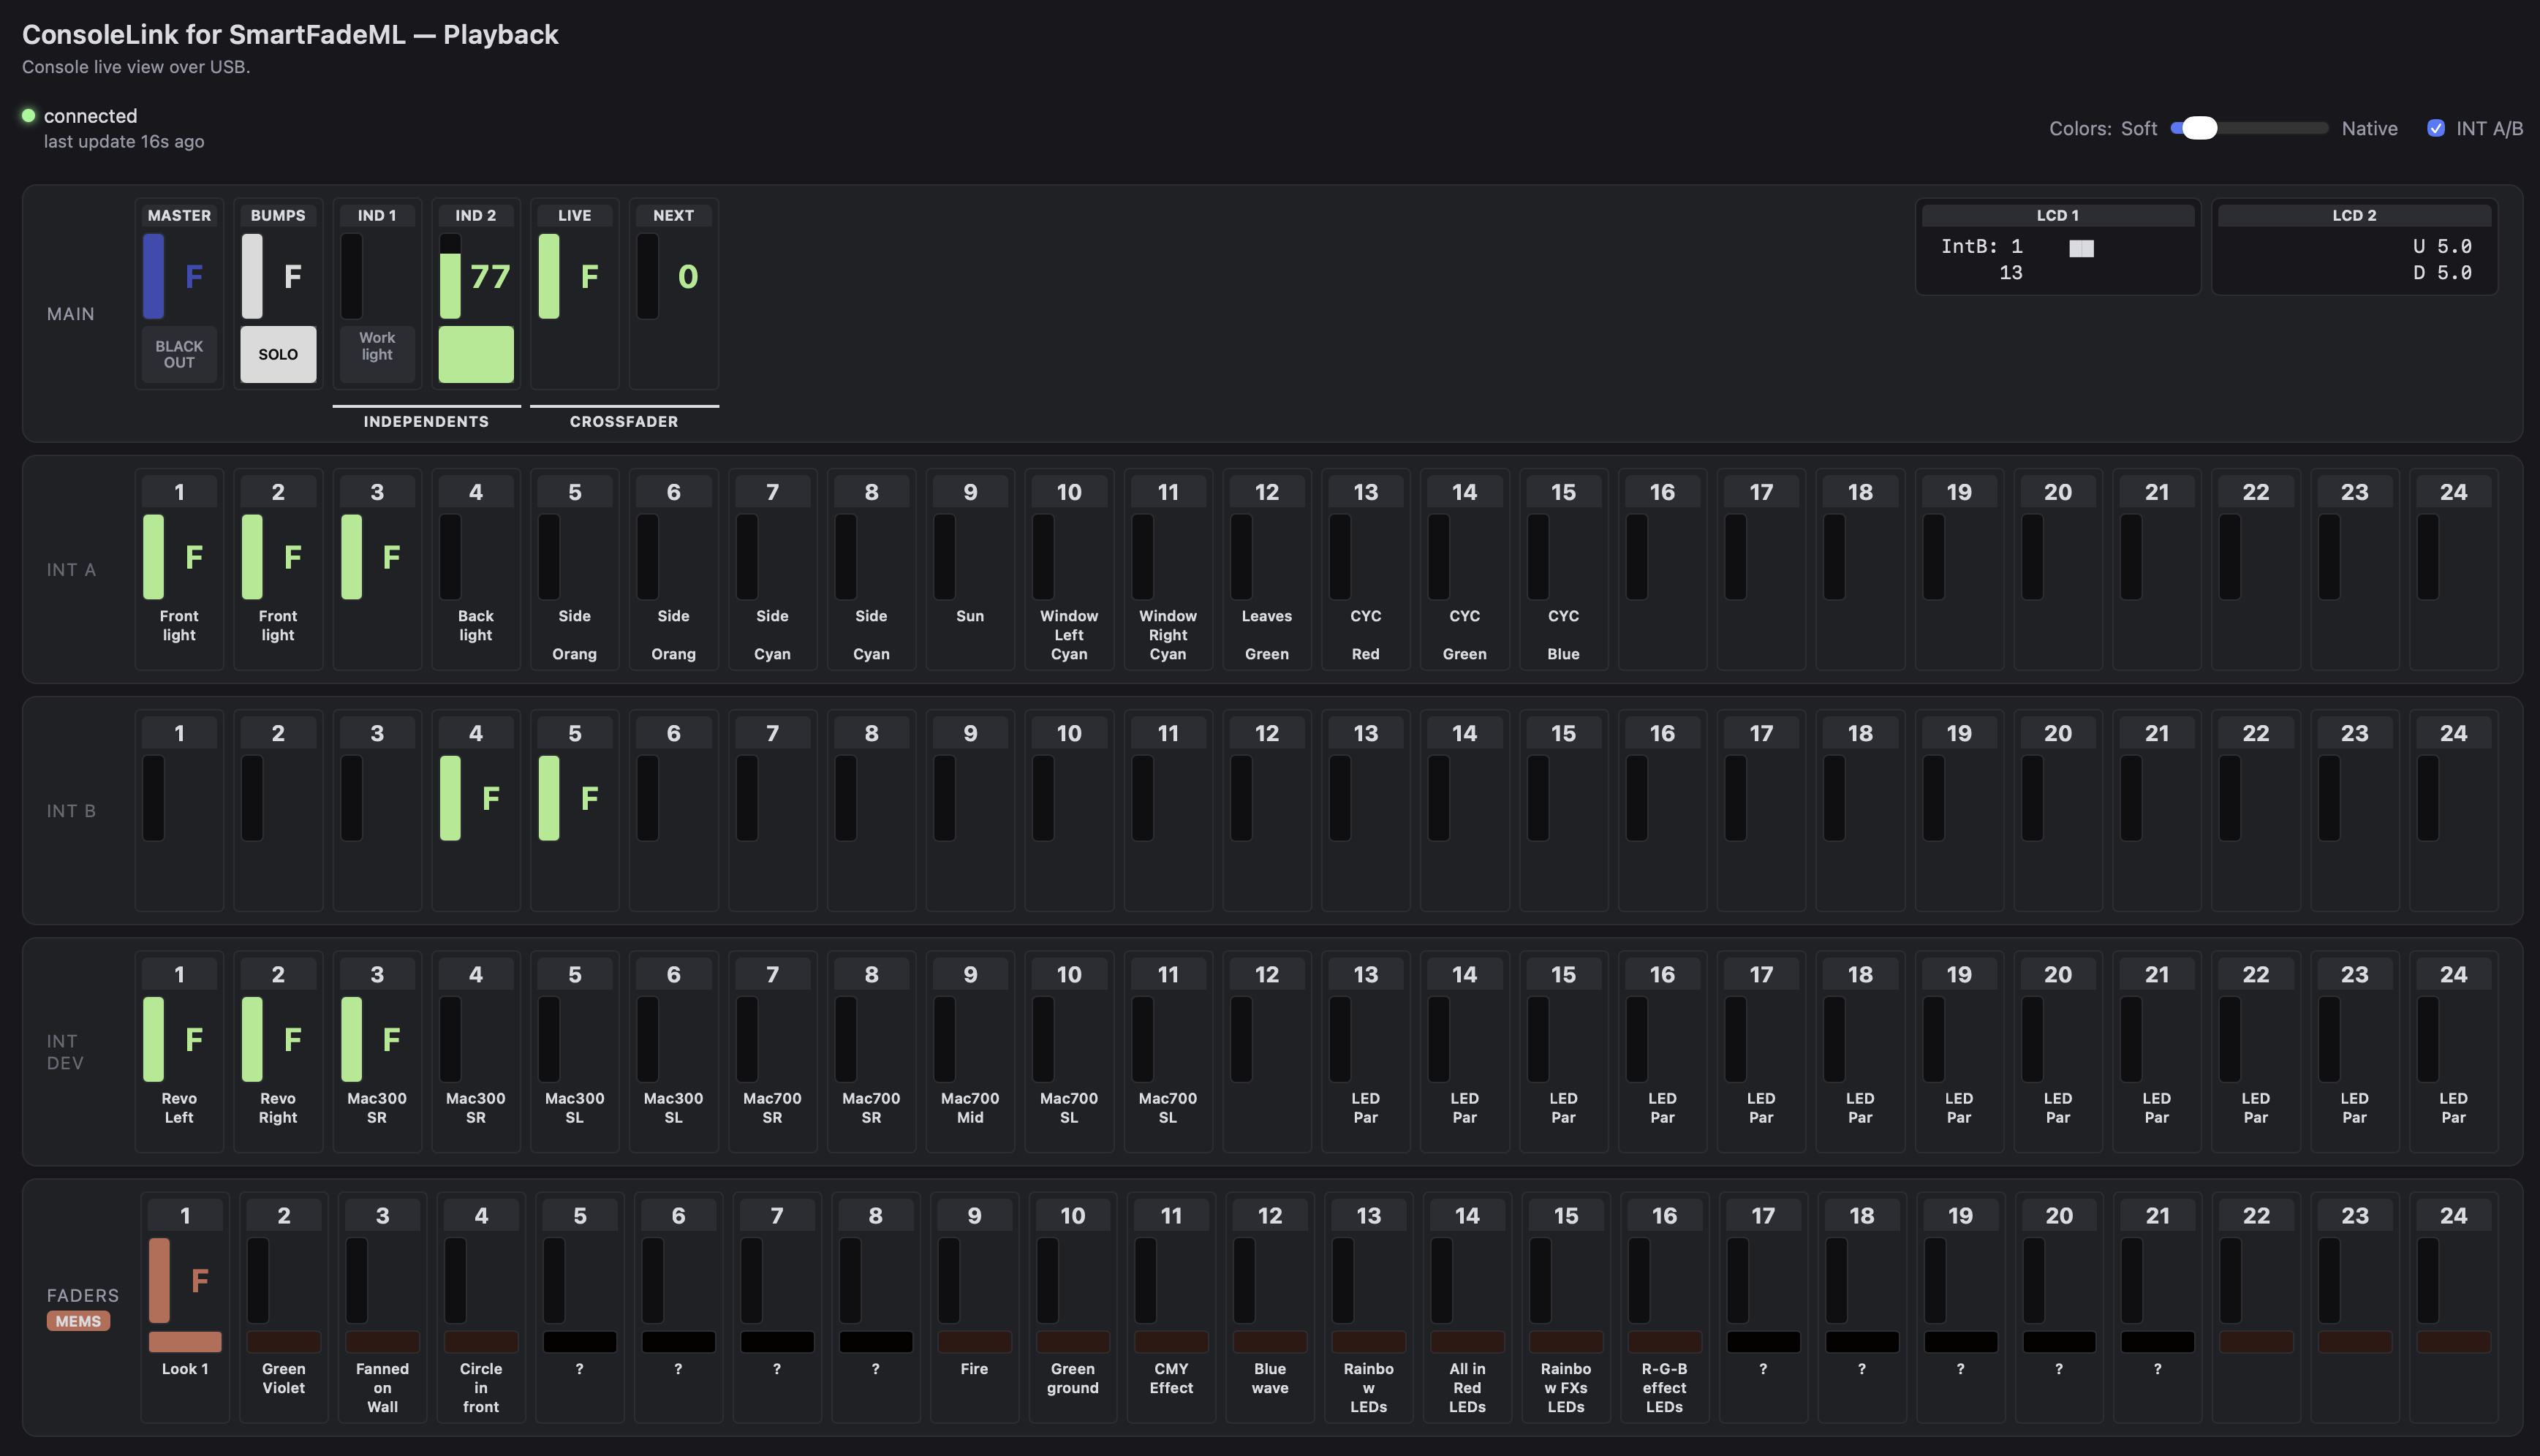Click the CROSSFADER section label

624,421
